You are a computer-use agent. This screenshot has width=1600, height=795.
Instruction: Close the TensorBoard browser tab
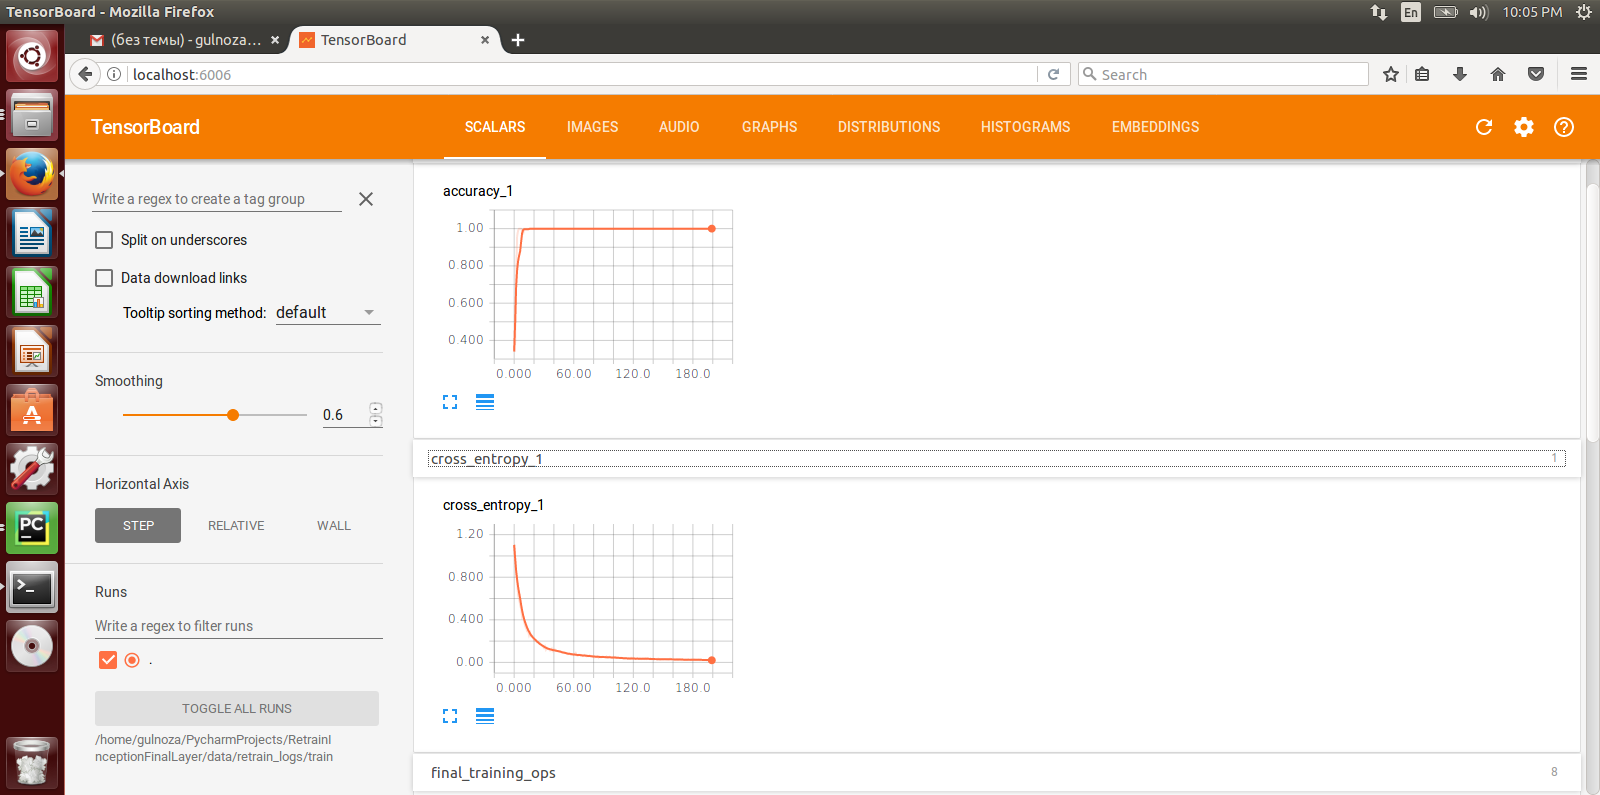click(x=485, y=40)
